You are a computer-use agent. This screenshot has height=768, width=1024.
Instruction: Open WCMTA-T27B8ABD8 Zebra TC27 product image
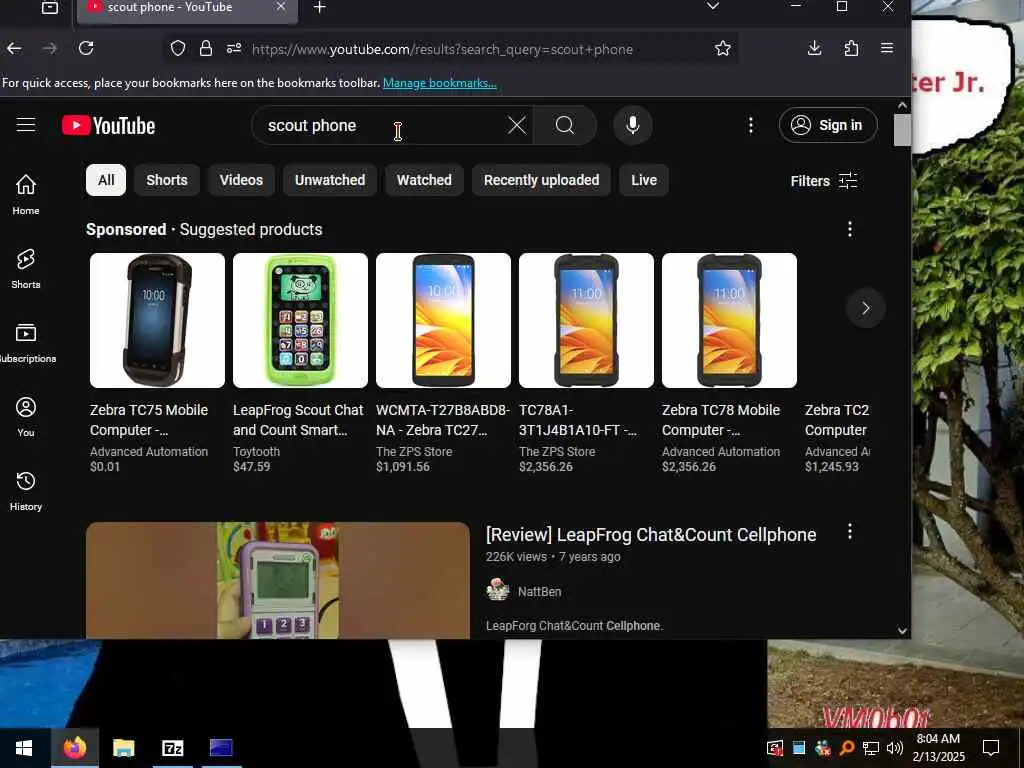[x=443, y=321]
